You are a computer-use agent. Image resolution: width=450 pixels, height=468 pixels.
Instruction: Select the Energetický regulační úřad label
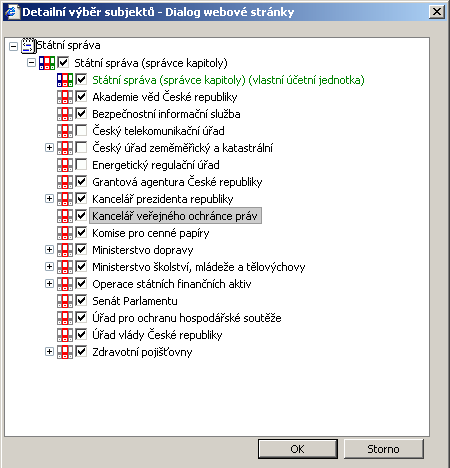[x=156, y=165]
